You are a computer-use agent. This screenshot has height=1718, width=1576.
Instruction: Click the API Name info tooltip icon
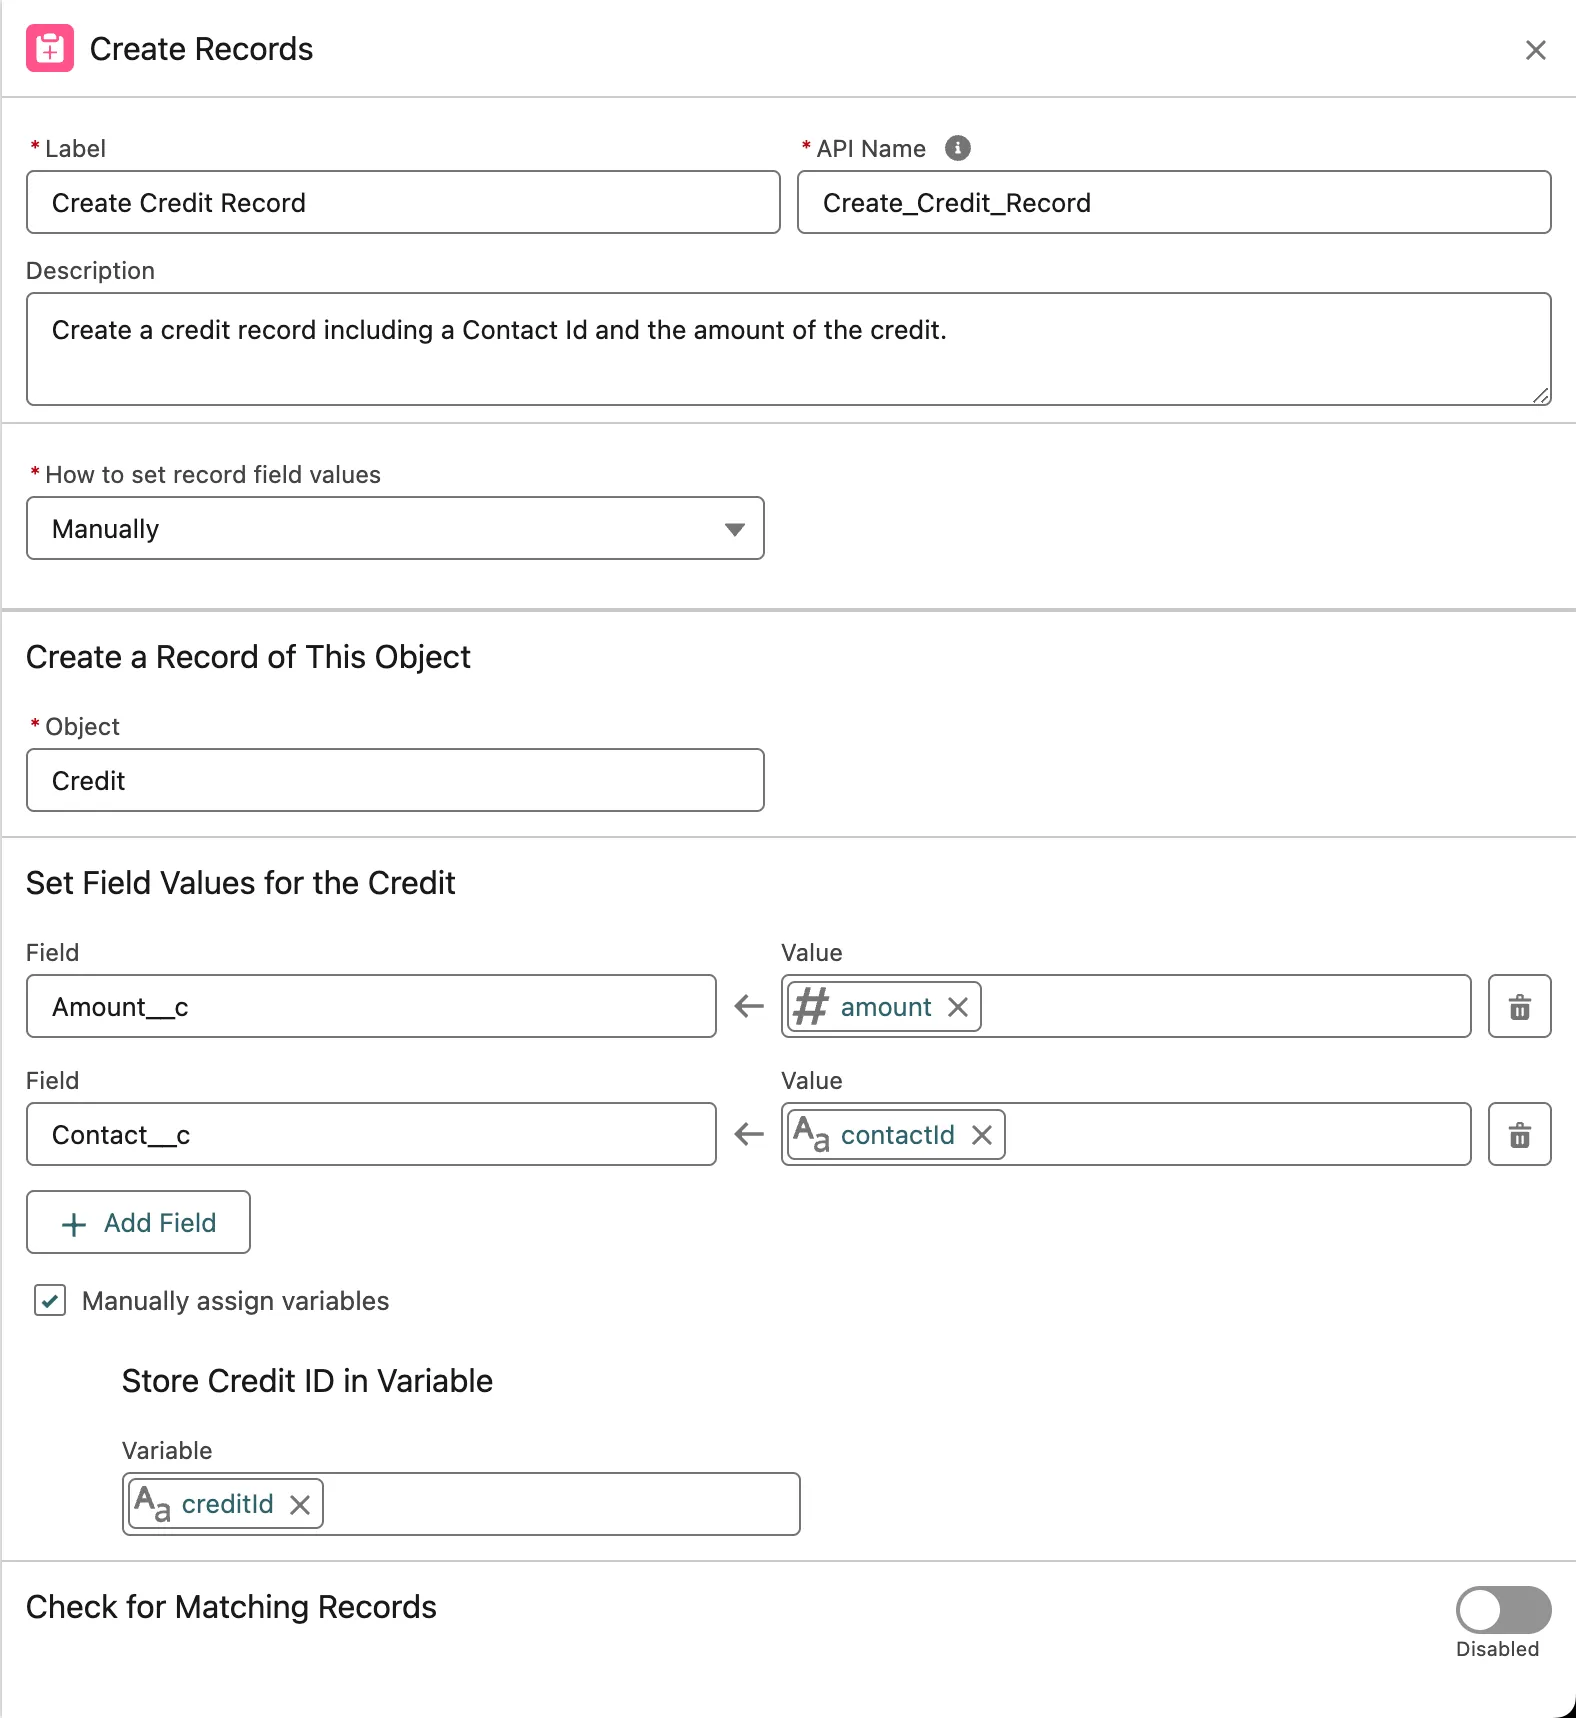click(957, 148)
